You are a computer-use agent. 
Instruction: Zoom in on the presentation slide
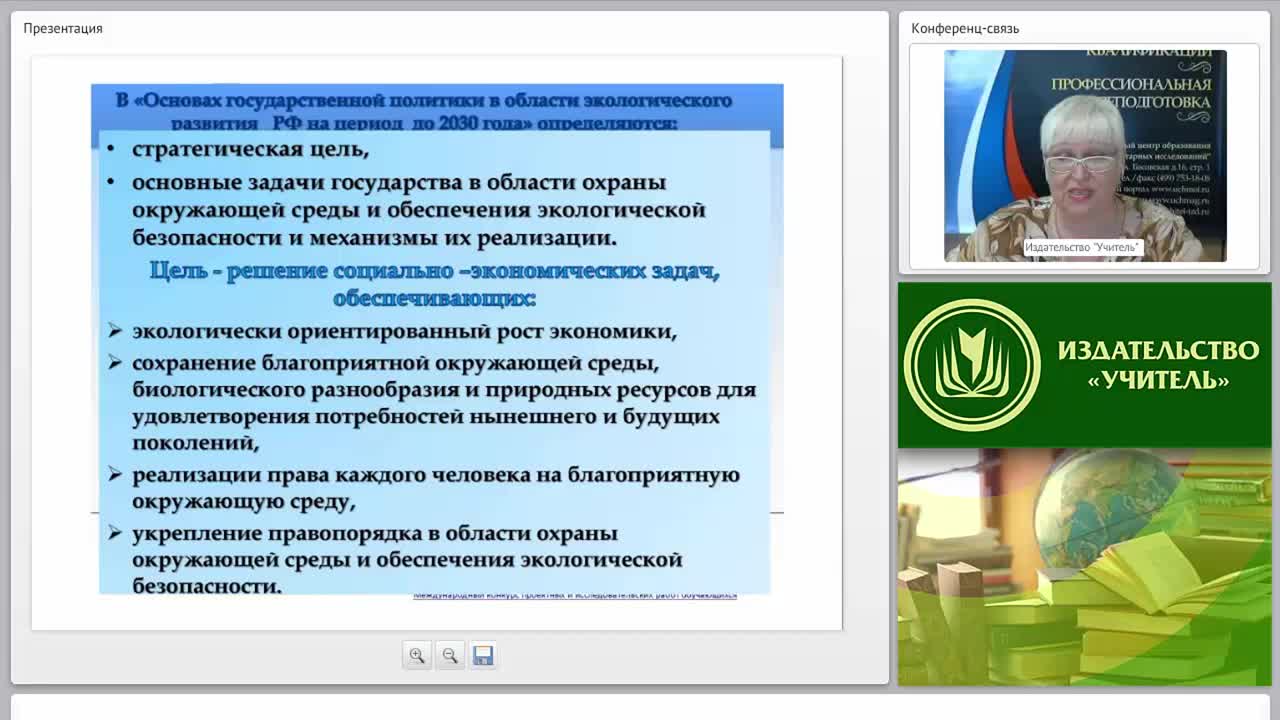click(x=417, y=655)
